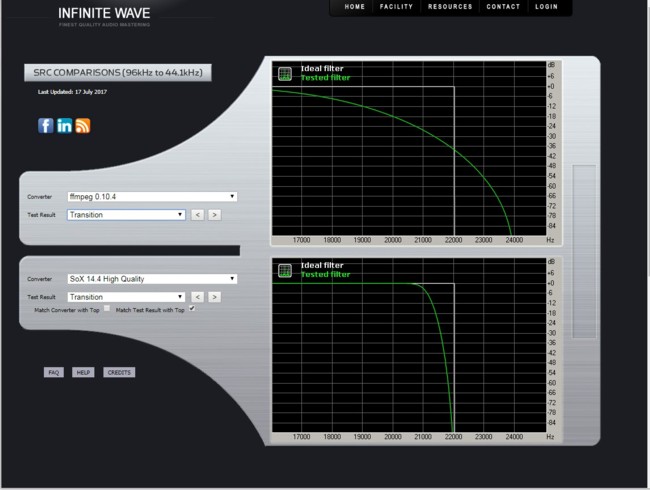The image size is (650, 490).
Task: Click the HELP button
Action: (83, 372)
